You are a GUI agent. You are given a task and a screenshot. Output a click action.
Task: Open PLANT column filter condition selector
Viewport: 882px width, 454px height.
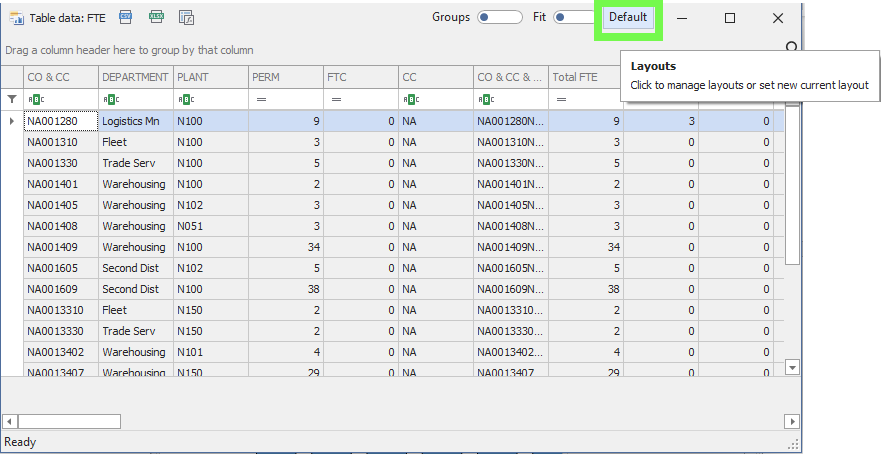(x=186, y=99)
